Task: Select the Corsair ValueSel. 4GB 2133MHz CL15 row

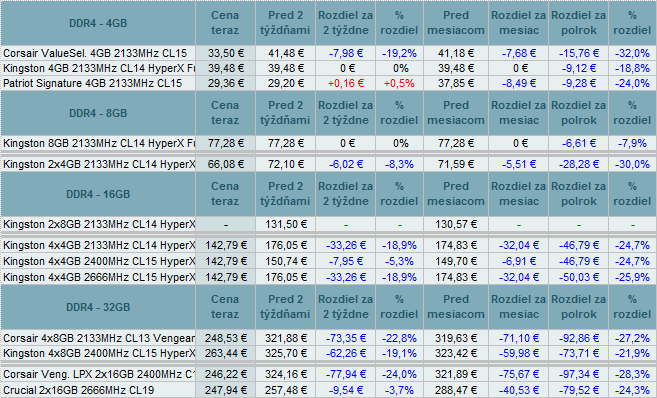Action: tap(328, 53)
